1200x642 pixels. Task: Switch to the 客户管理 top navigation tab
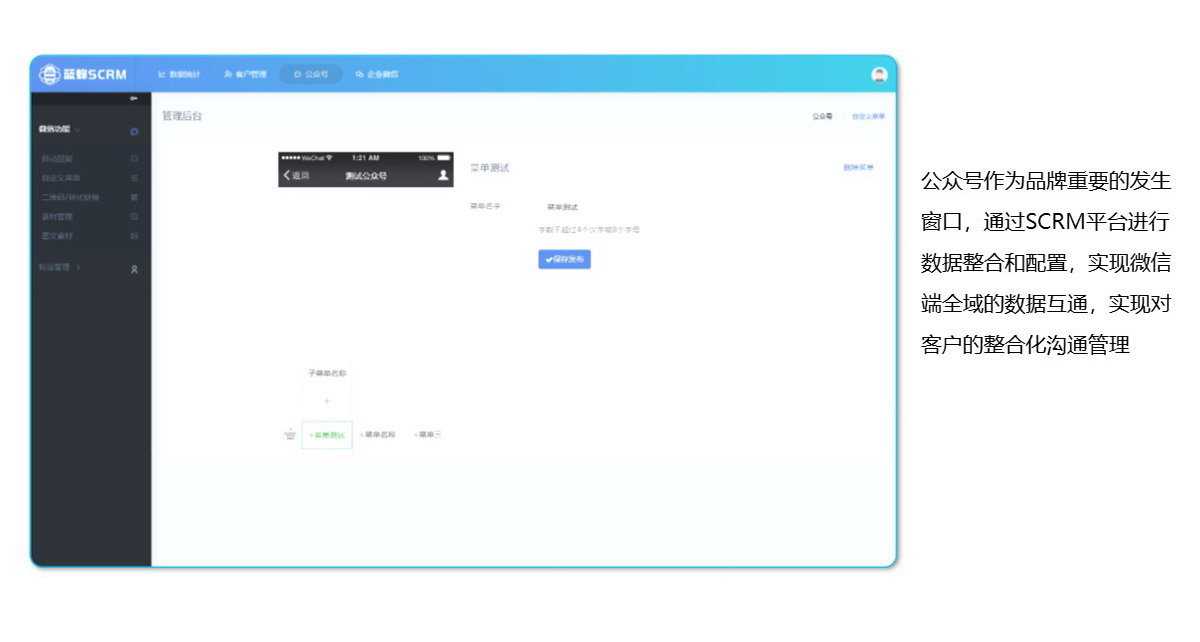[x=246, y=74]
